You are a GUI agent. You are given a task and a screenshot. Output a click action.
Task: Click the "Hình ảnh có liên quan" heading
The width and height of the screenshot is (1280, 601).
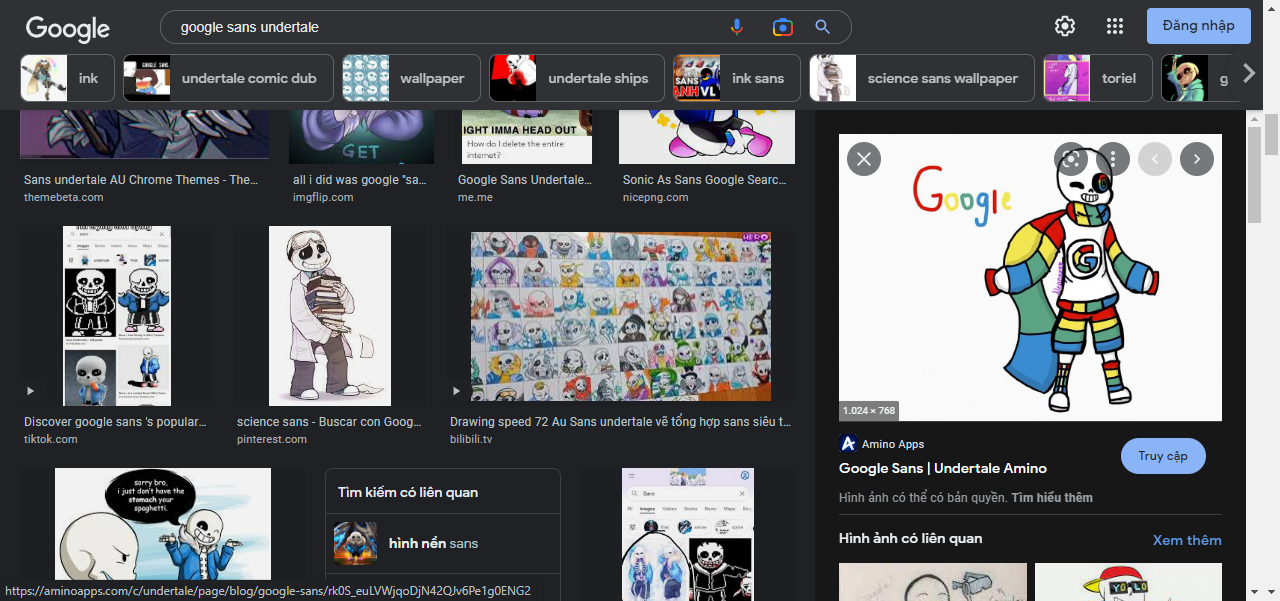[x=911, y=538]
